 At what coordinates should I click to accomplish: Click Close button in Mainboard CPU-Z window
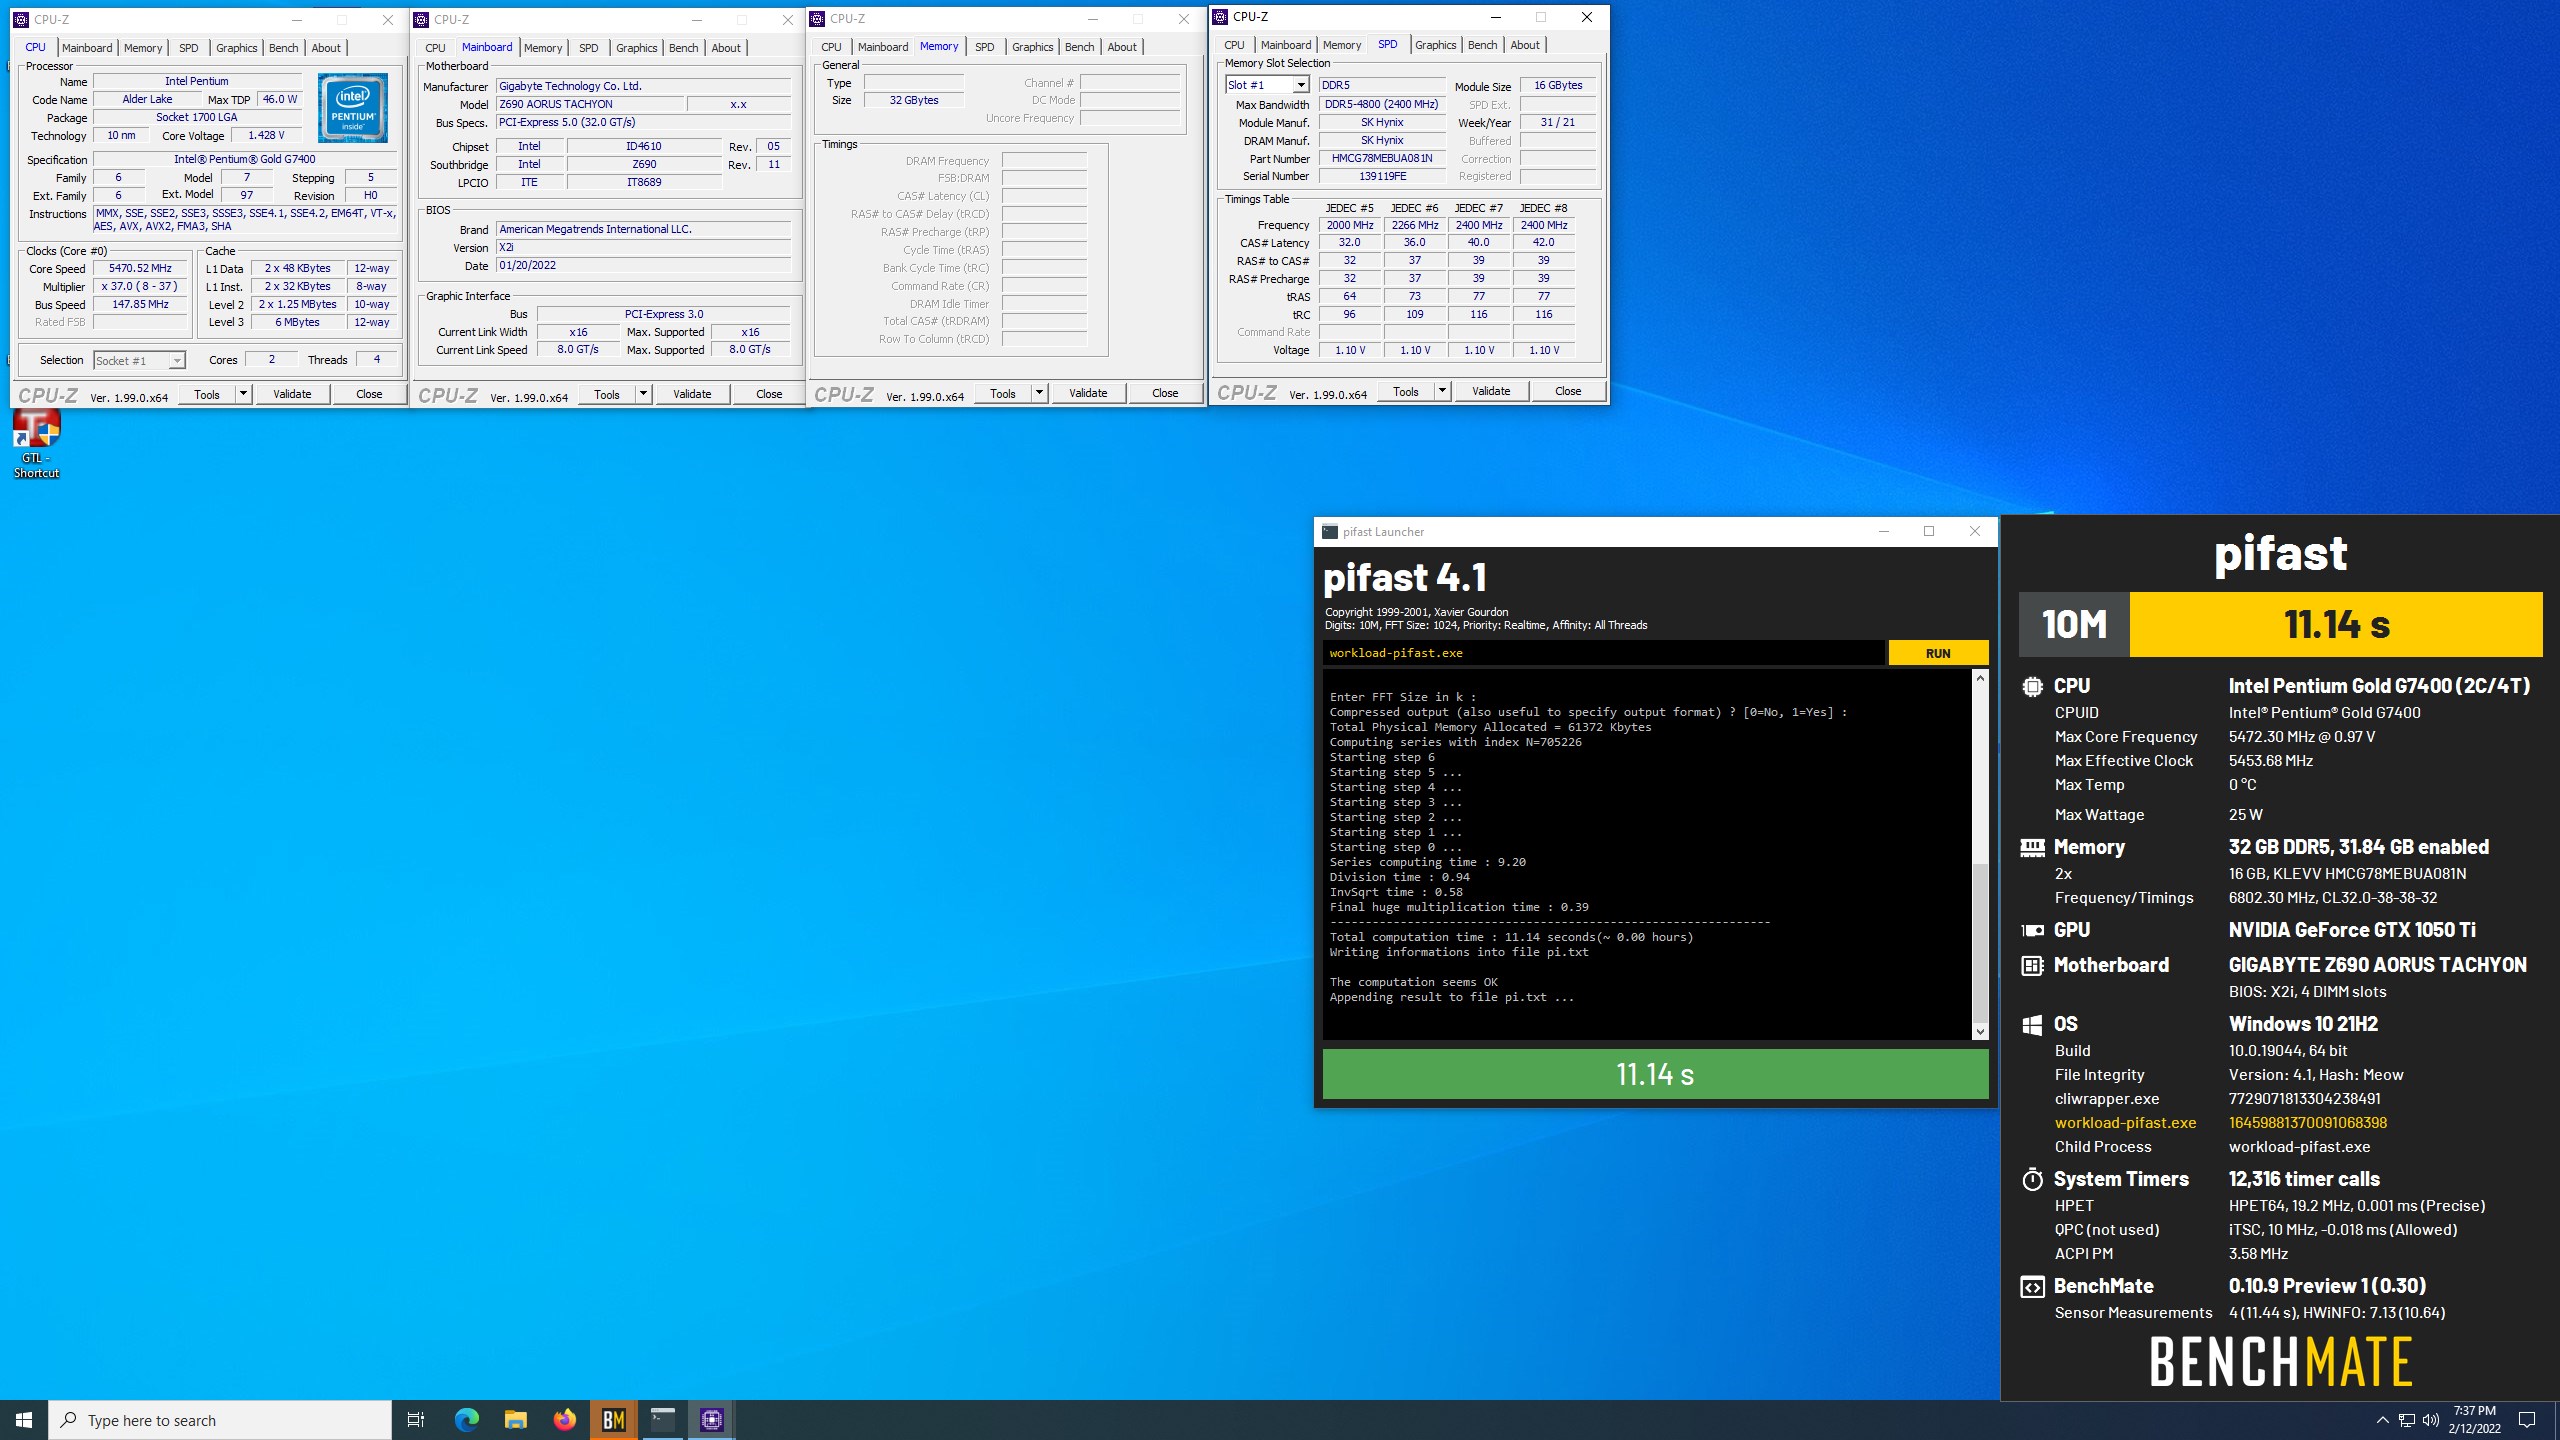[768, 394]
